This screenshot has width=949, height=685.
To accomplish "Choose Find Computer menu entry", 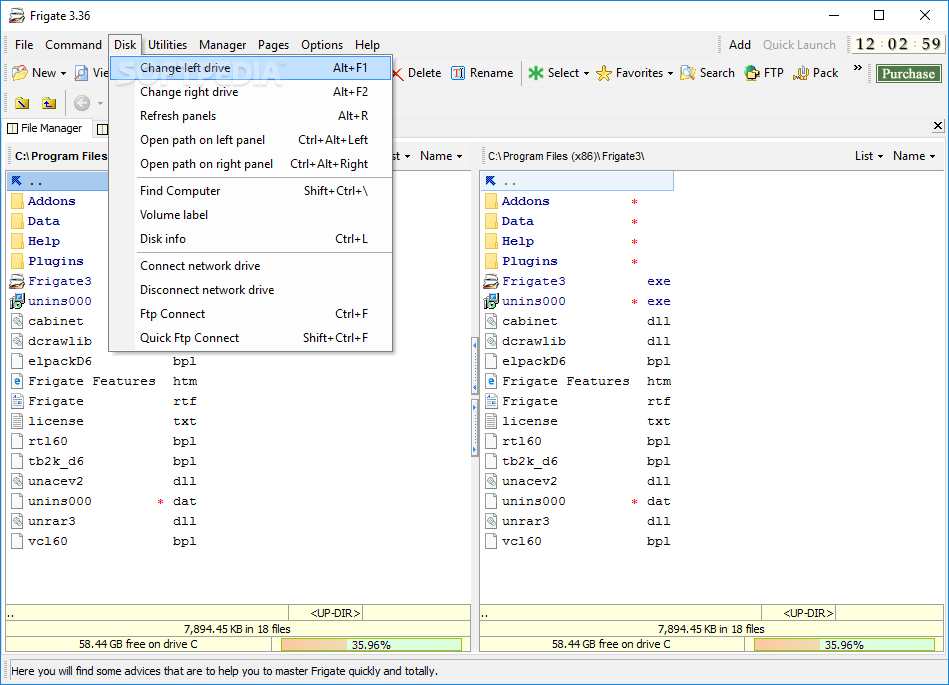I will coord(251,191).
